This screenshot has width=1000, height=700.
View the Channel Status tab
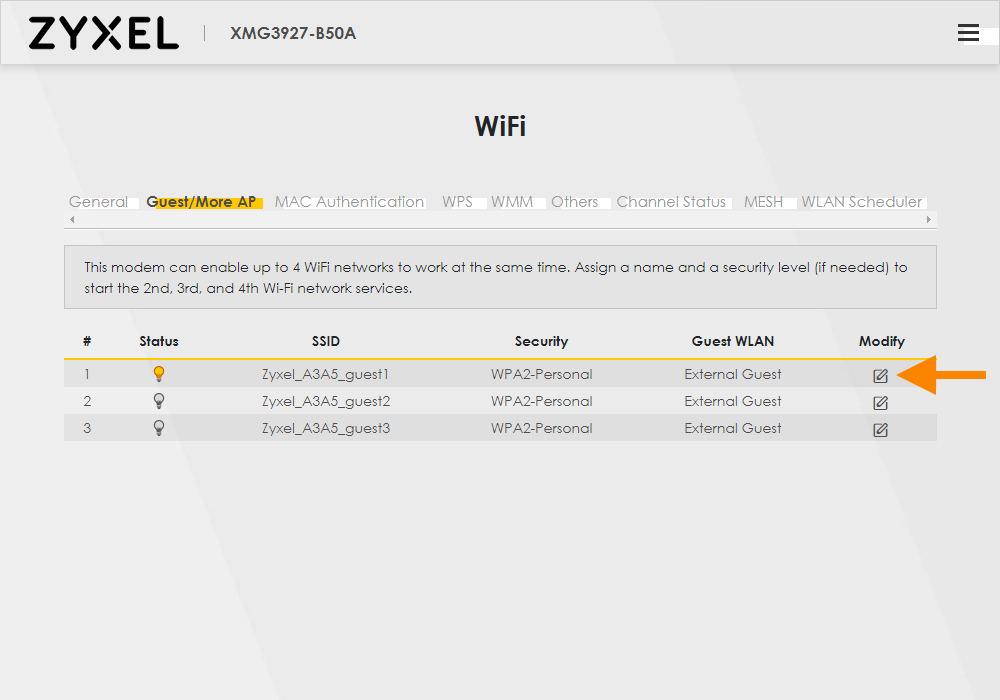click(671, 202)
